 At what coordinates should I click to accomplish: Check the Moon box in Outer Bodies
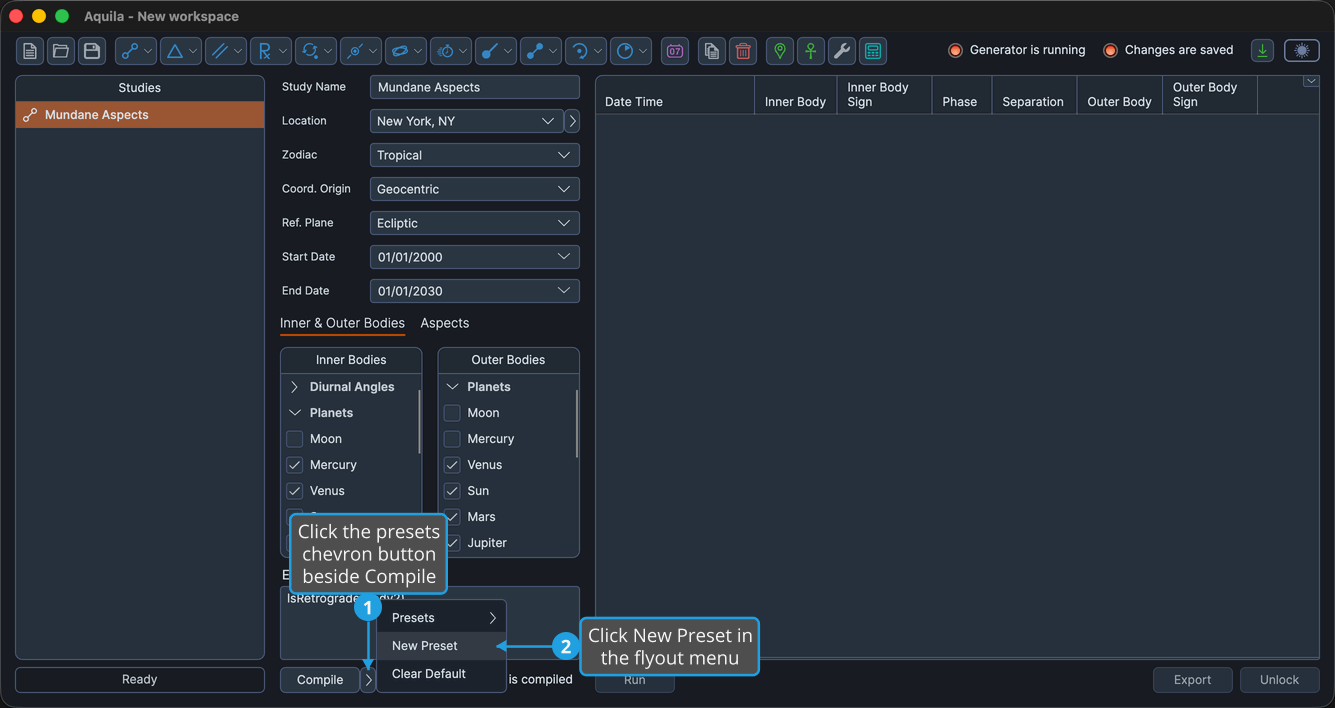click(452, 413)
